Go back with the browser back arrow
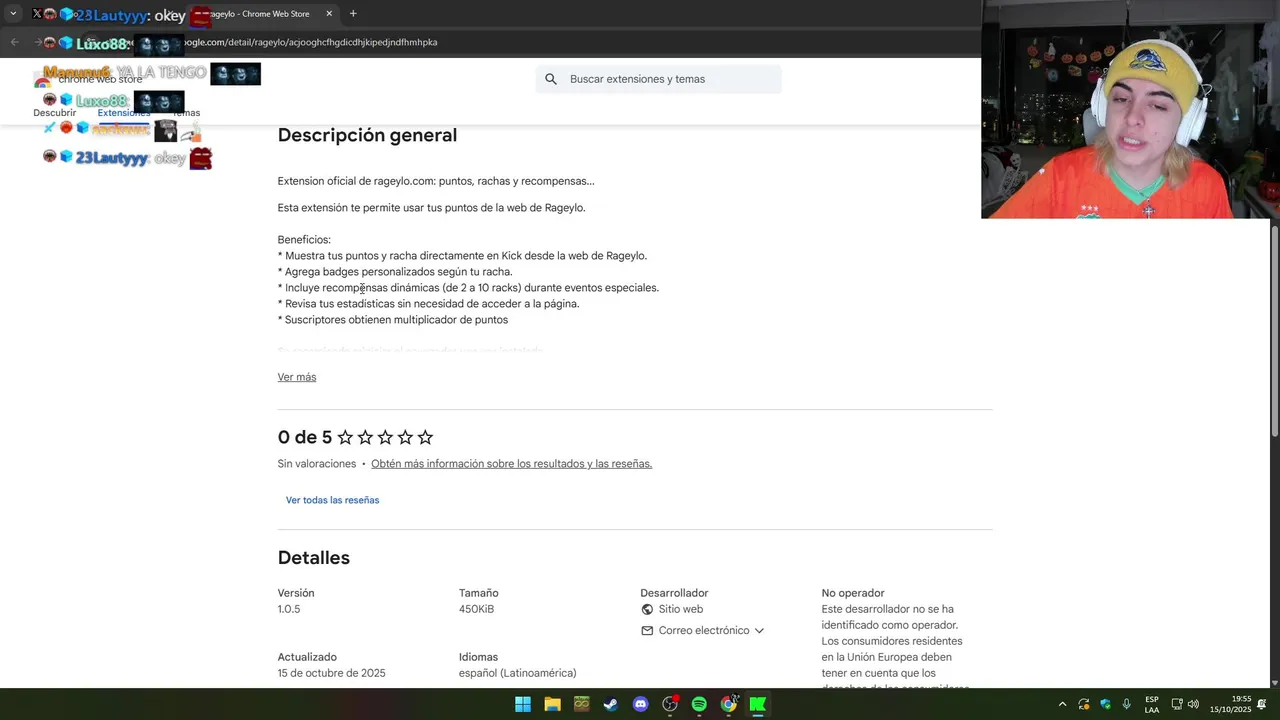This screenshot has height=720, width=1280. pos(14,42)
